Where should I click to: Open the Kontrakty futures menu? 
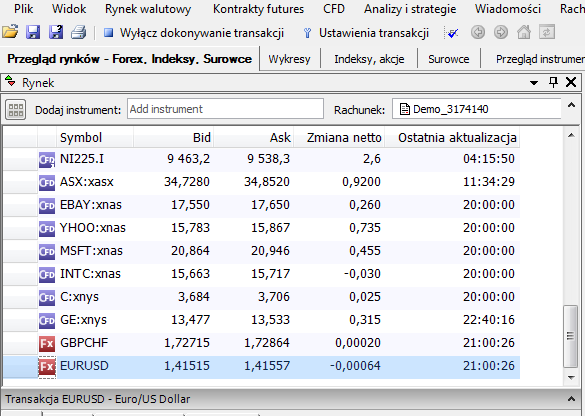(259, 9)
